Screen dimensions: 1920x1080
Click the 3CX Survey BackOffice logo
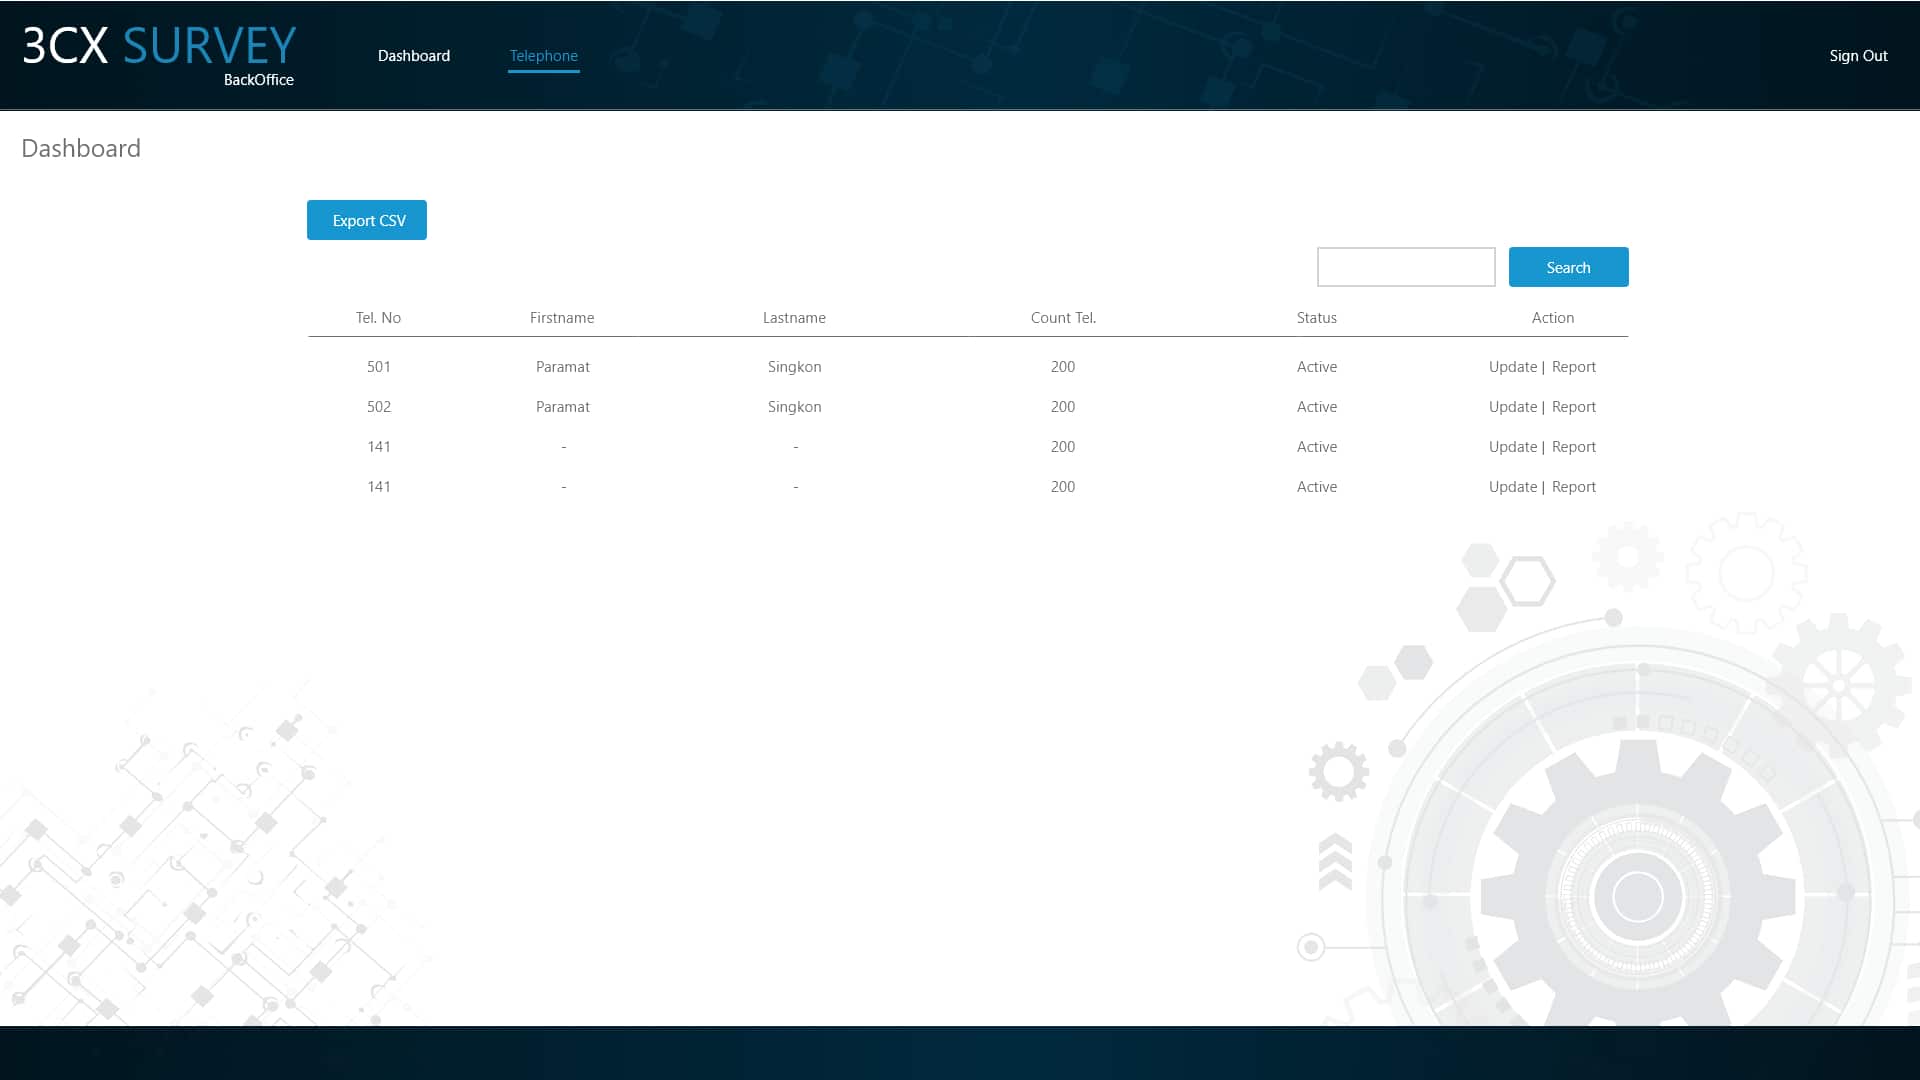(158, 55)
